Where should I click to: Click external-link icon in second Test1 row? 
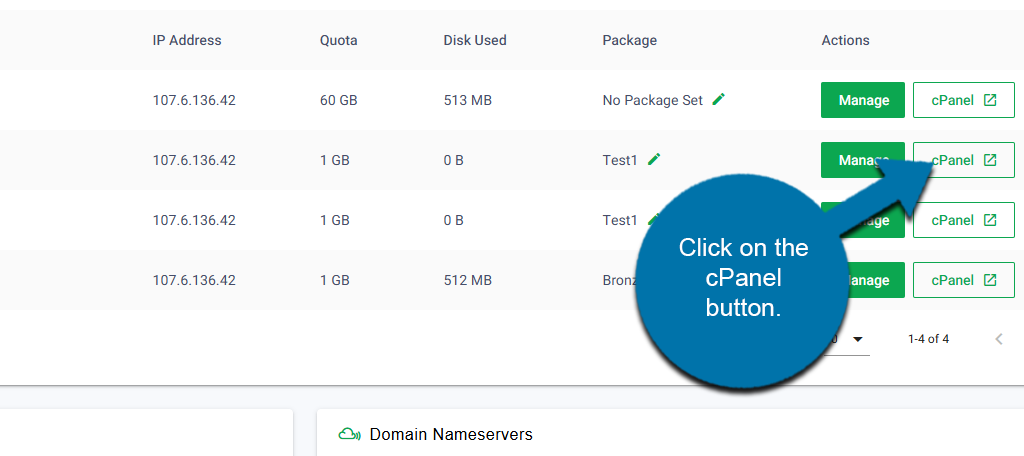point(990,220)
